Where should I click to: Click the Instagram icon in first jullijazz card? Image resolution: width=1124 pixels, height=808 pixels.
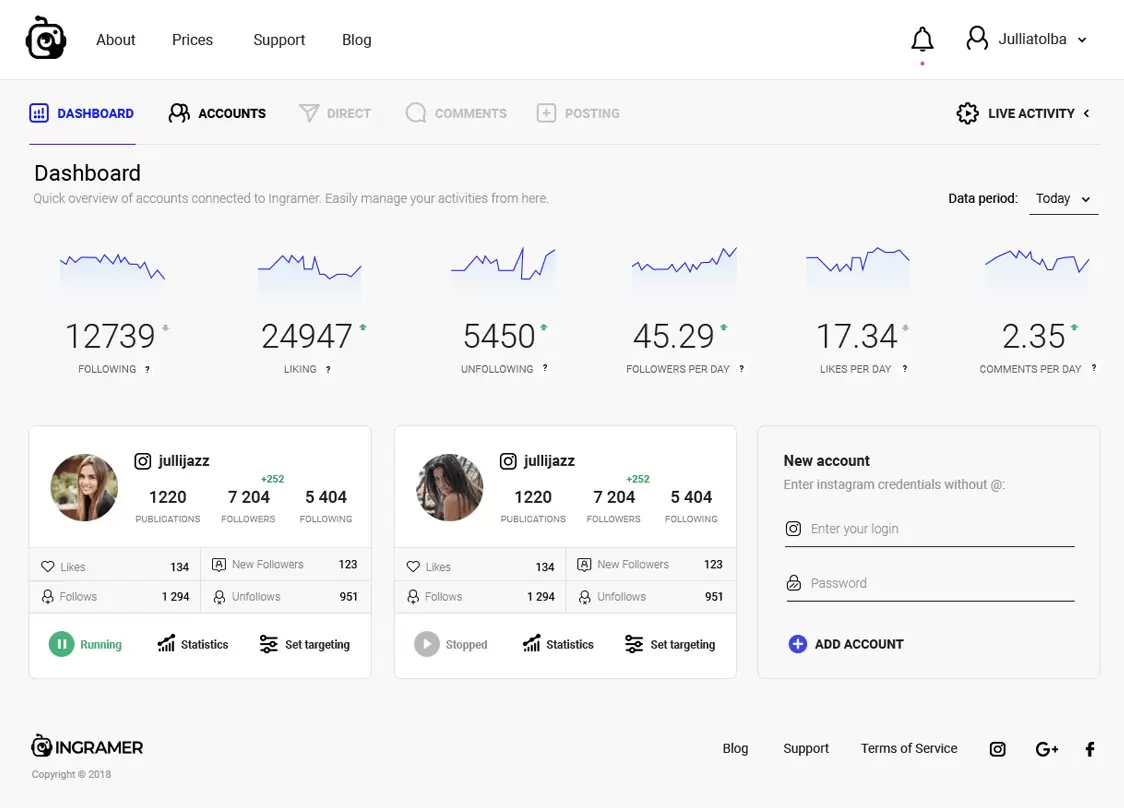pyautogui.click(x=143, y=461)
